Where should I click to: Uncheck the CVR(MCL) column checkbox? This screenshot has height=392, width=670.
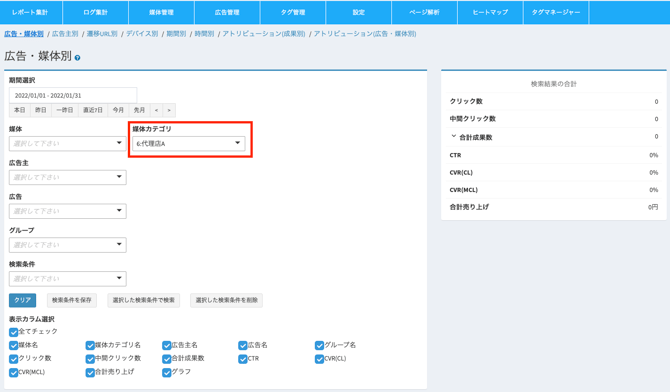click(14, 373)
